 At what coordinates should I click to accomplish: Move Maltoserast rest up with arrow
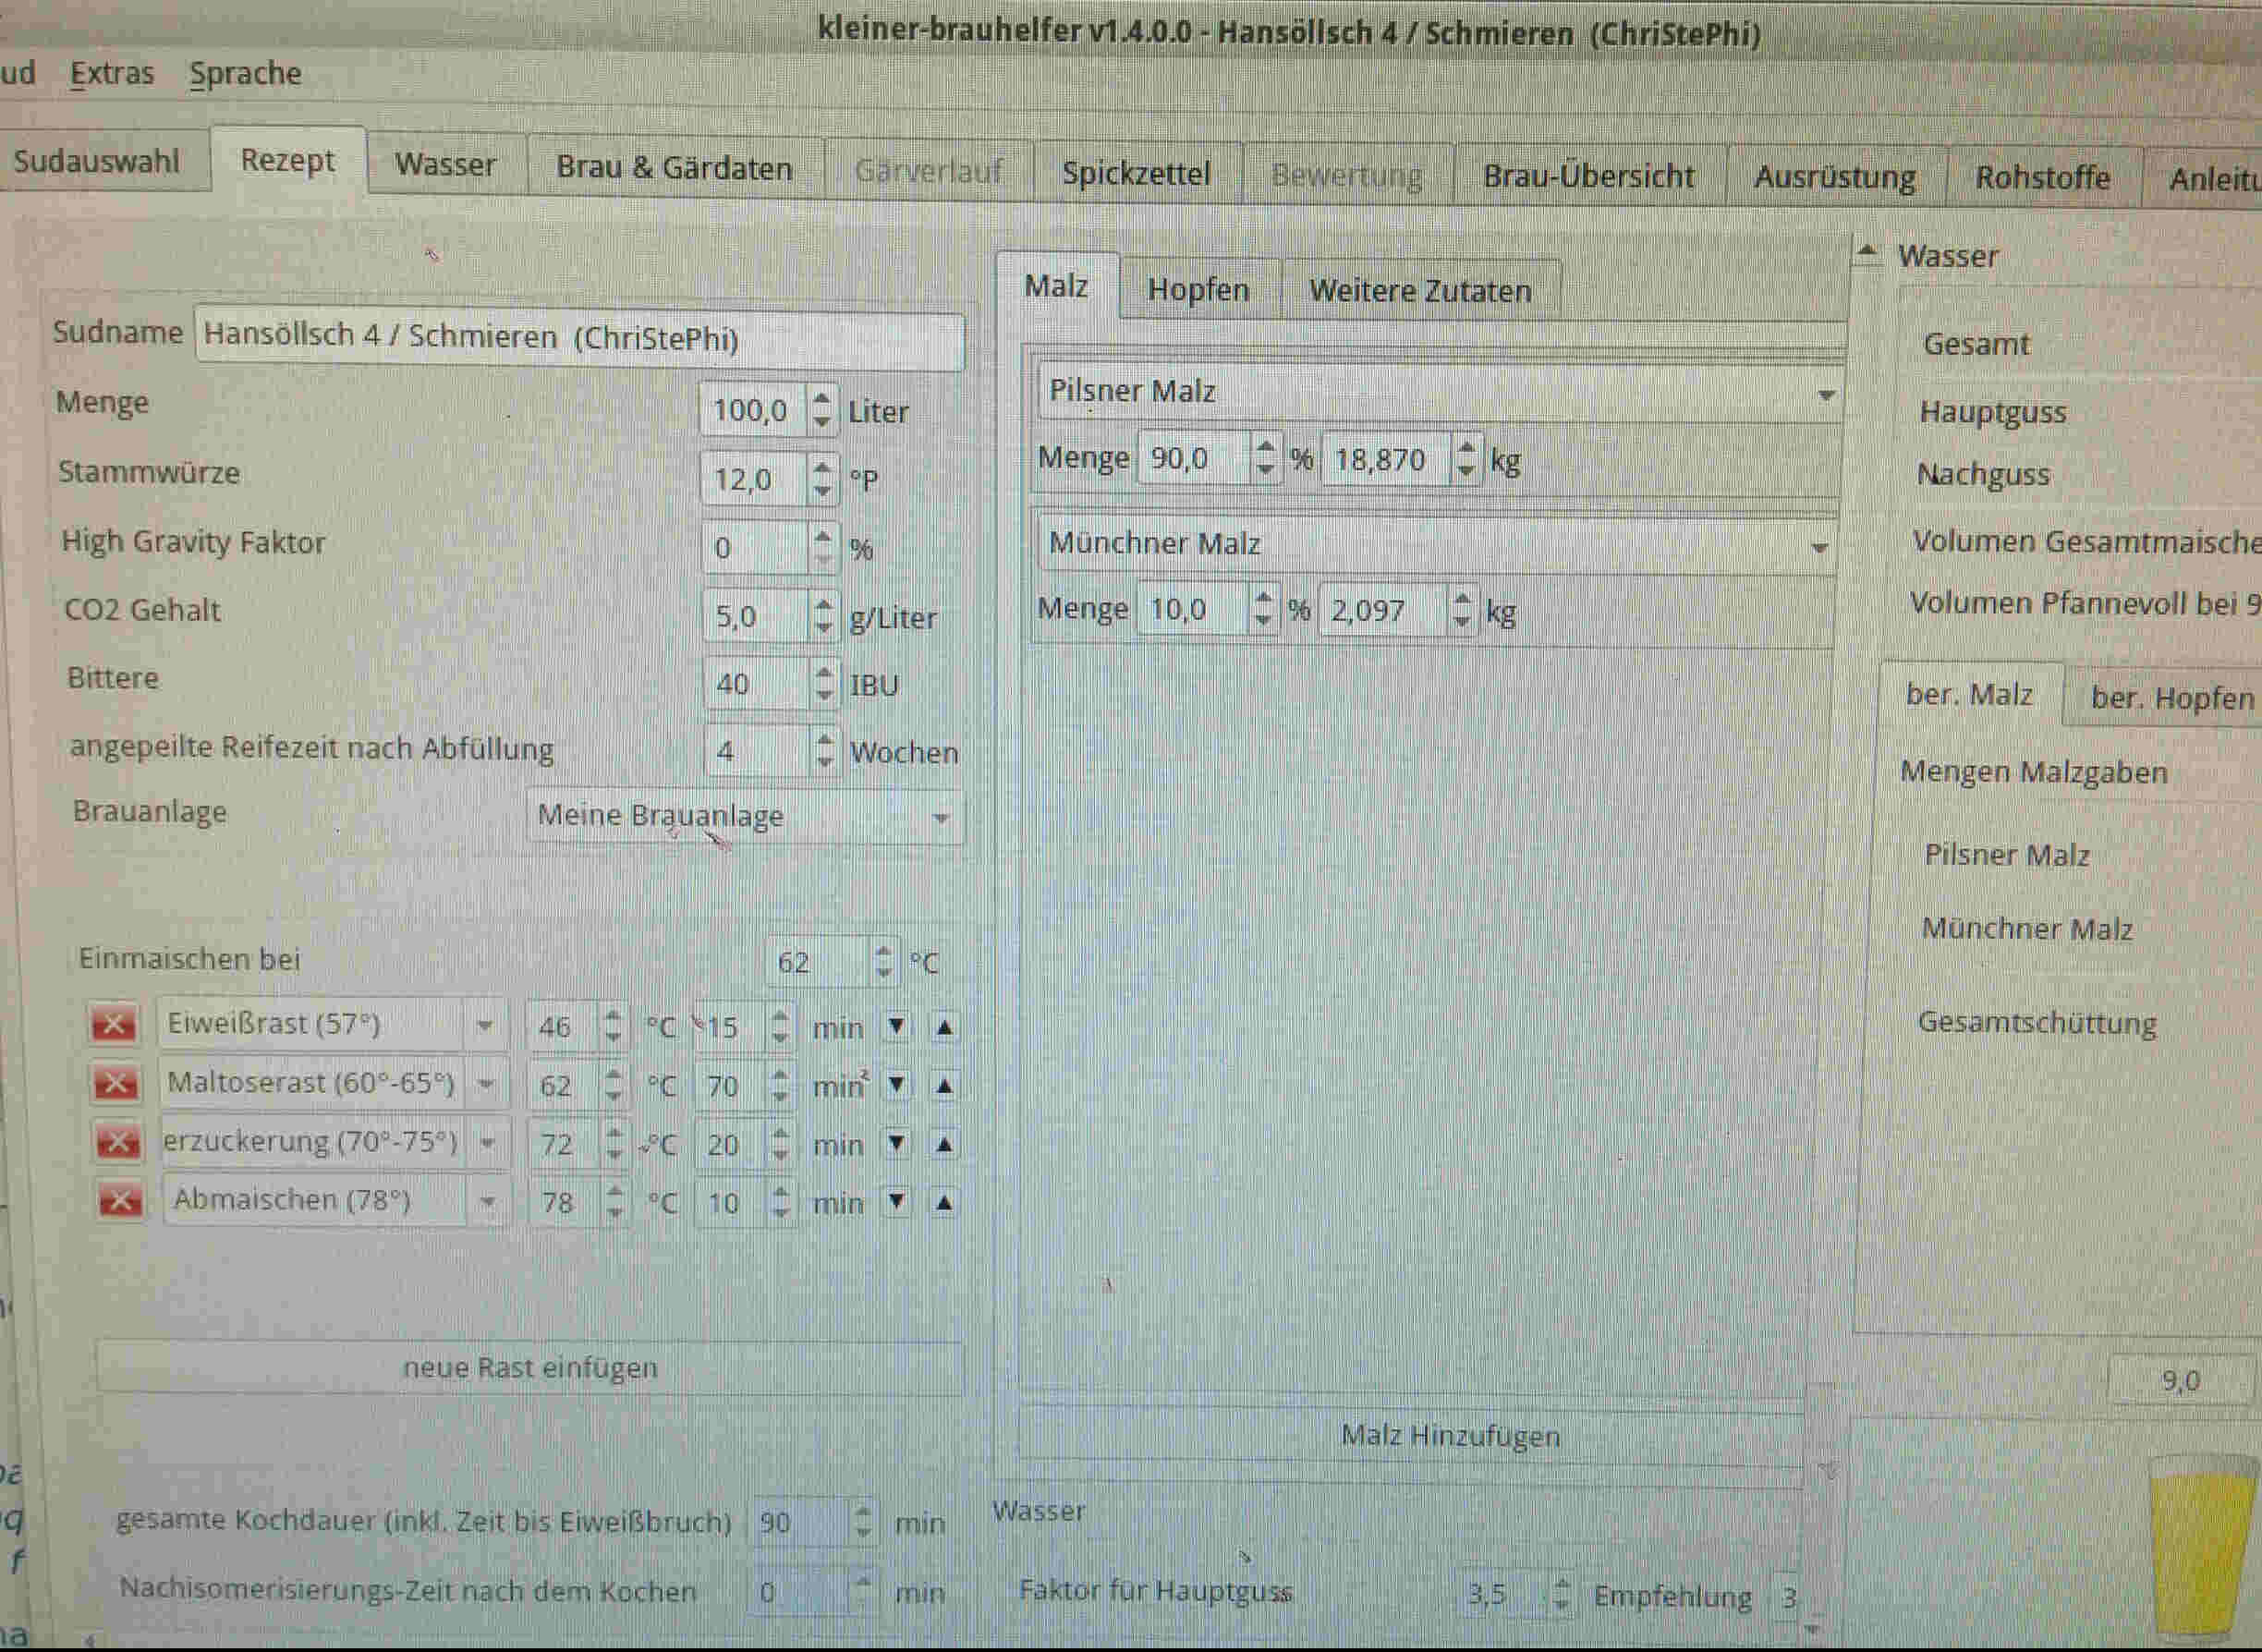point(944,1086)
